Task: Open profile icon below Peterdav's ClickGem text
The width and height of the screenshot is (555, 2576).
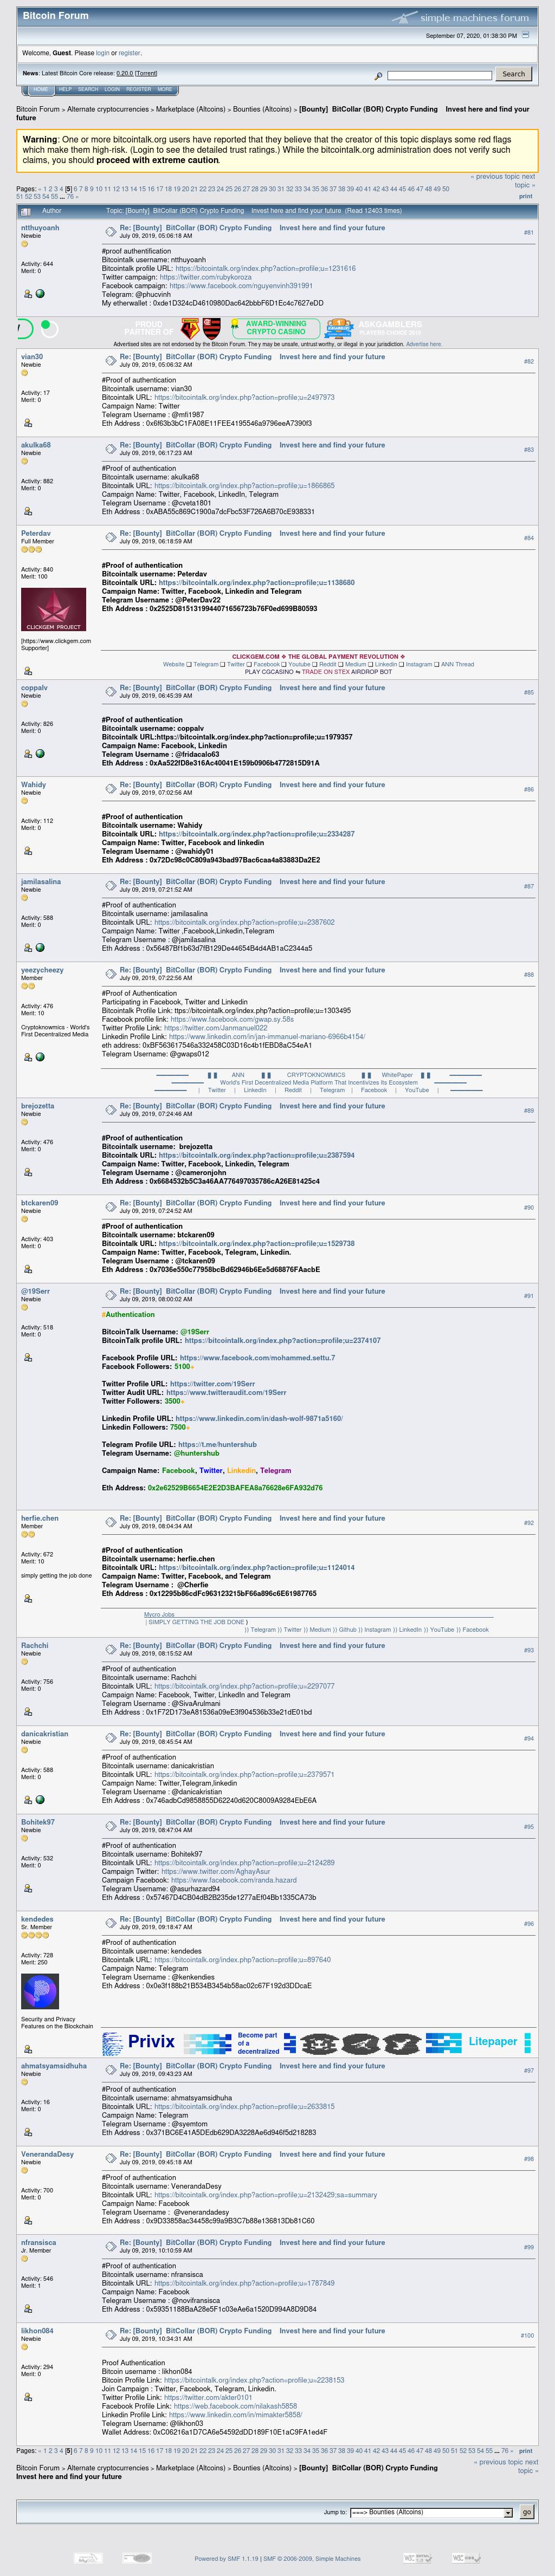Action: click(28, 671)
